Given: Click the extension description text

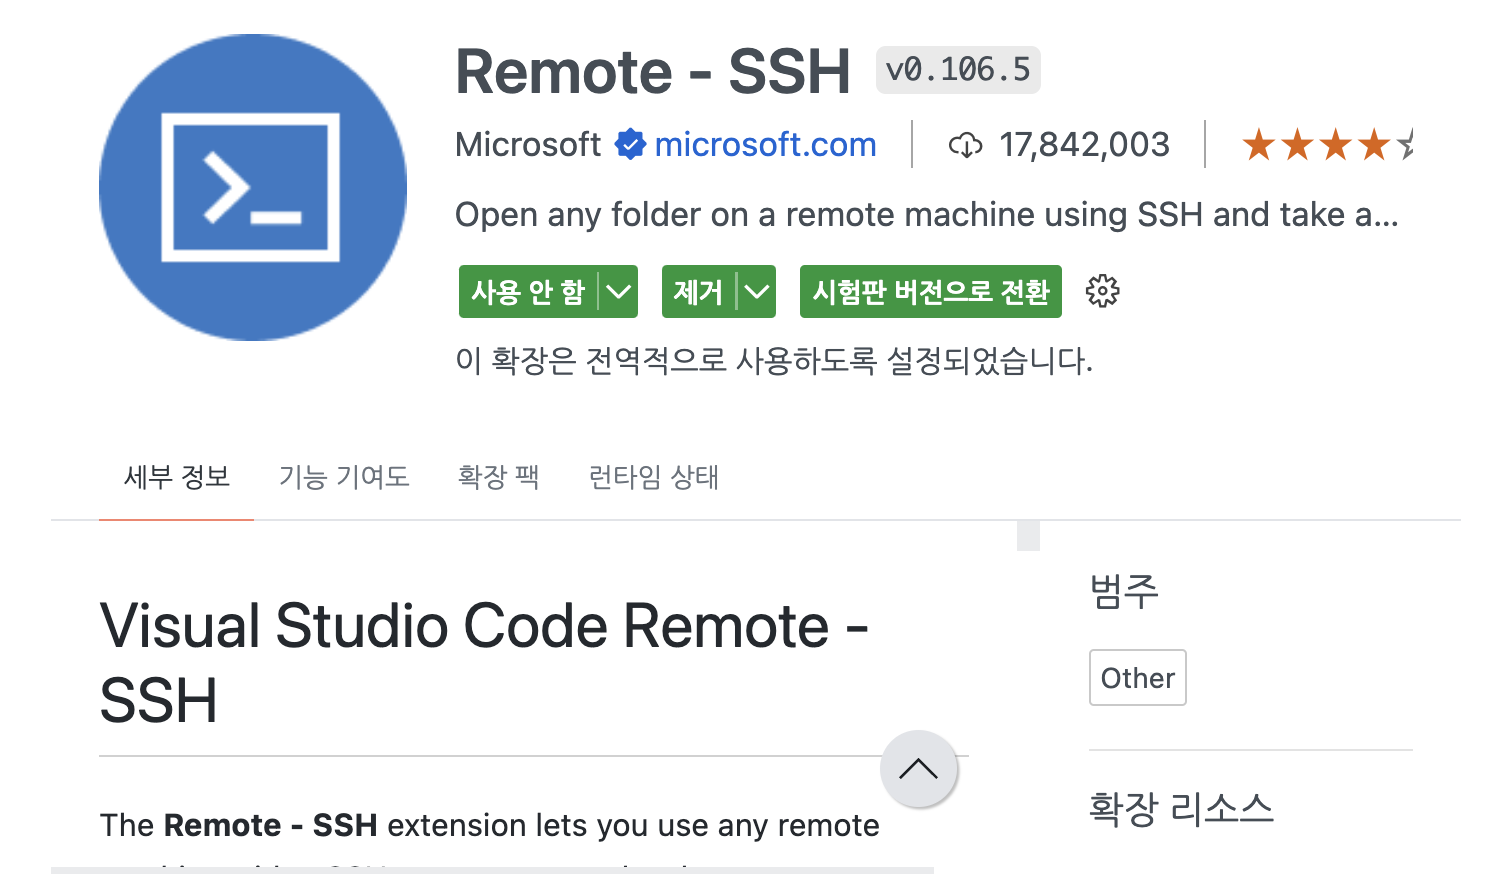Looking at the screenshot, I should click(927, 215).
